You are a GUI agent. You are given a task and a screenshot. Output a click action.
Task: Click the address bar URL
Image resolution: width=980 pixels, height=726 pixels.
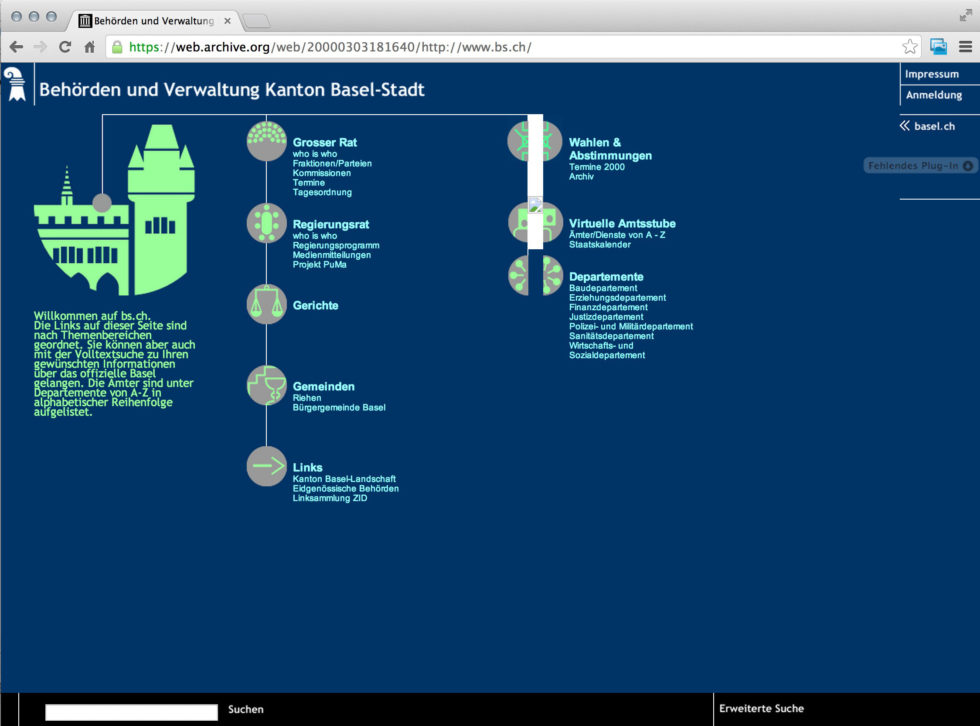pyautogui.click(x=330, y=47)
